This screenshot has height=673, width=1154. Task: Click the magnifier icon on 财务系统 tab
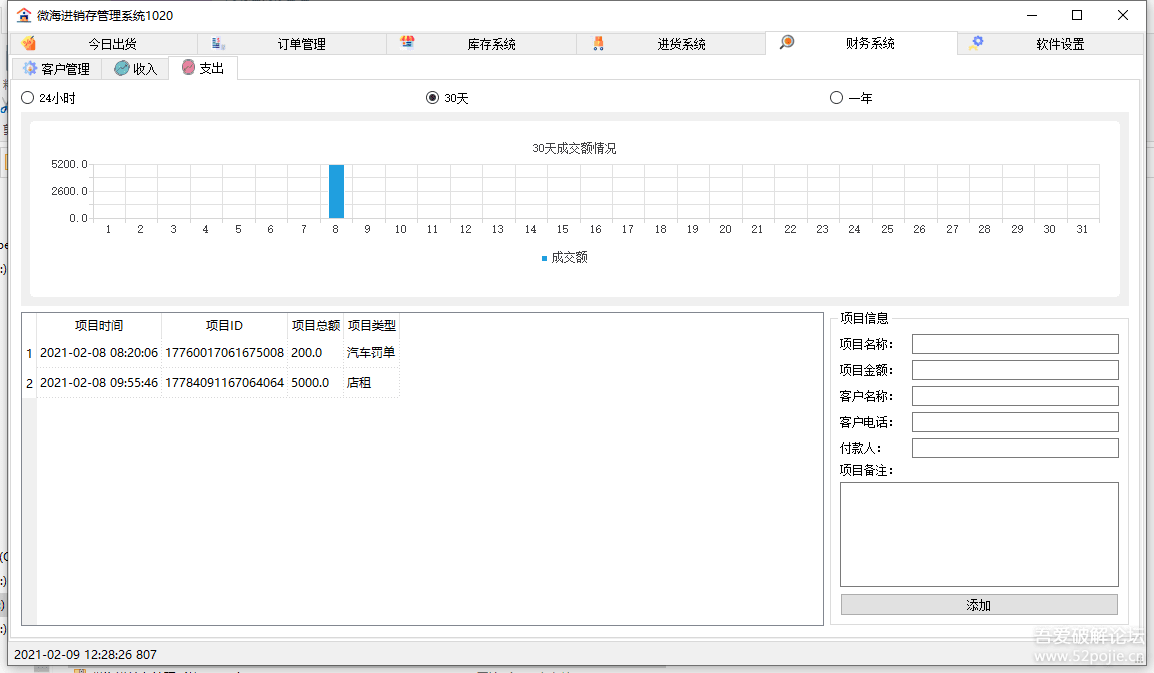point(786,42)
